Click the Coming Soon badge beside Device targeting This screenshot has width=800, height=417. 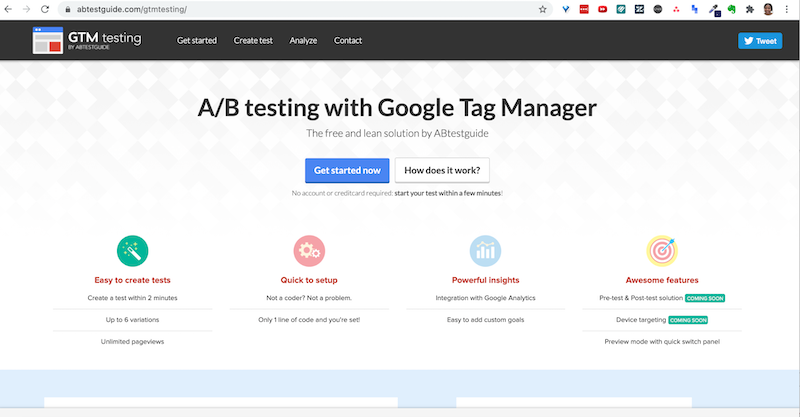[x=688, y=320]
